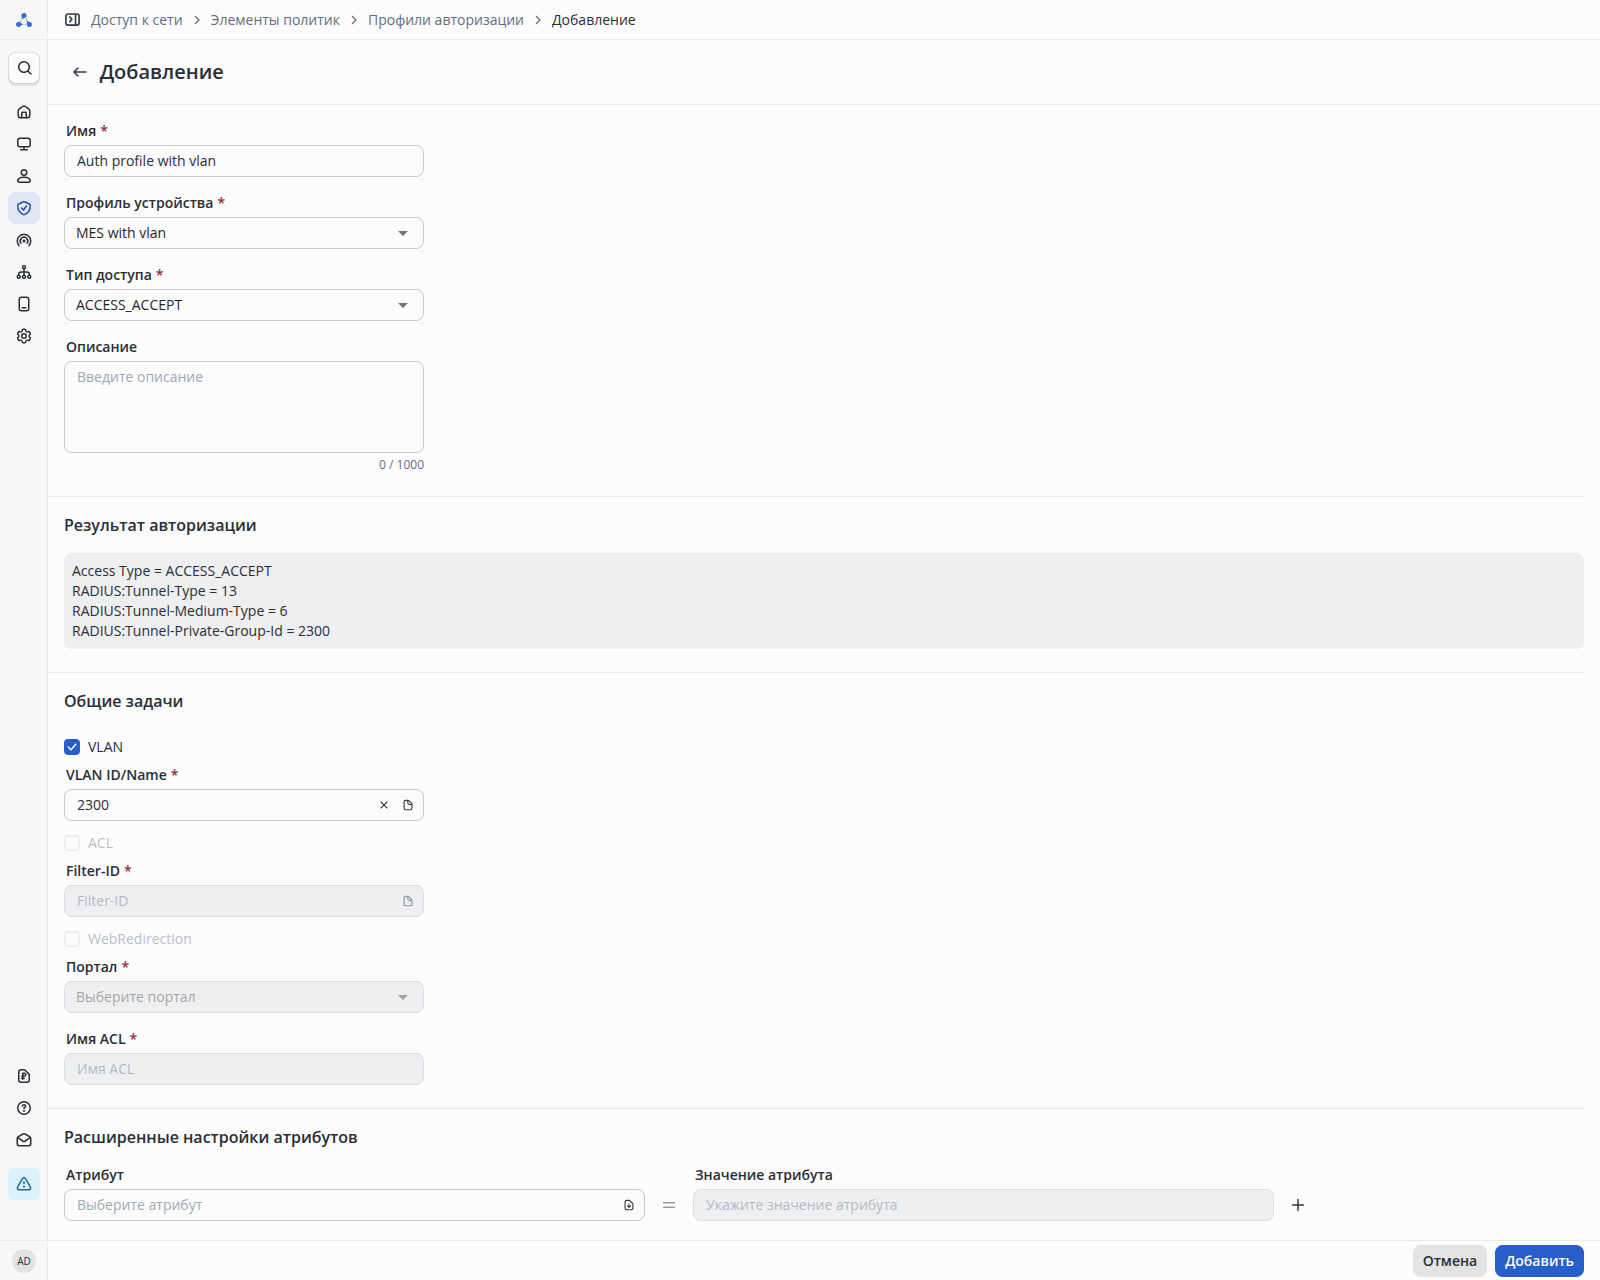Navigate to Элементы политик breadcrumb
This screenshot has height=1280, width=1600.
click(x=275, y=20)
